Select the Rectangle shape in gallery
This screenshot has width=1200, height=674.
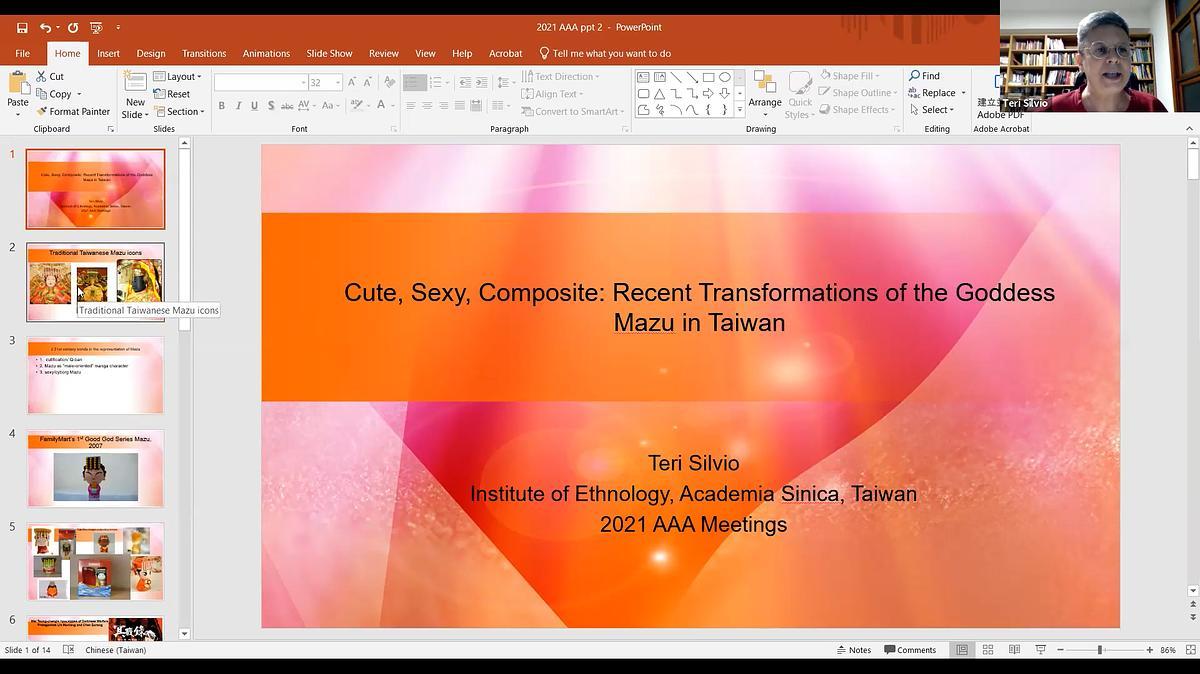tap(708, 77)
